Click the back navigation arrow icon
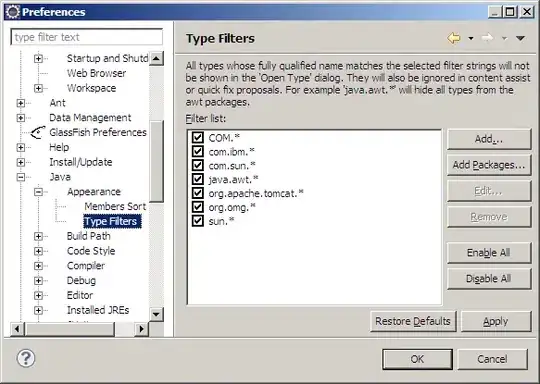This screenshot has height=384, width=540. click(454, 38)
